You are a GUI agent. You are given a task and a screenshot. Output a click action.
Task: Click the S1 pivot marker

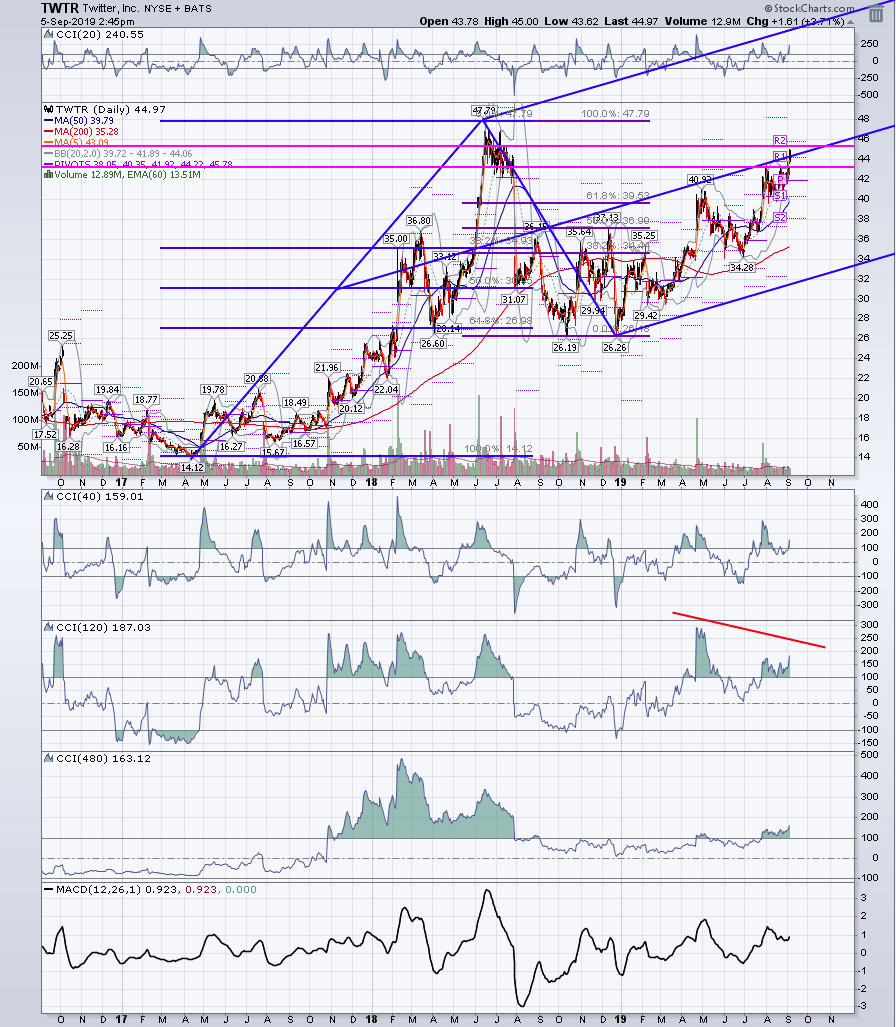[779, 196]
